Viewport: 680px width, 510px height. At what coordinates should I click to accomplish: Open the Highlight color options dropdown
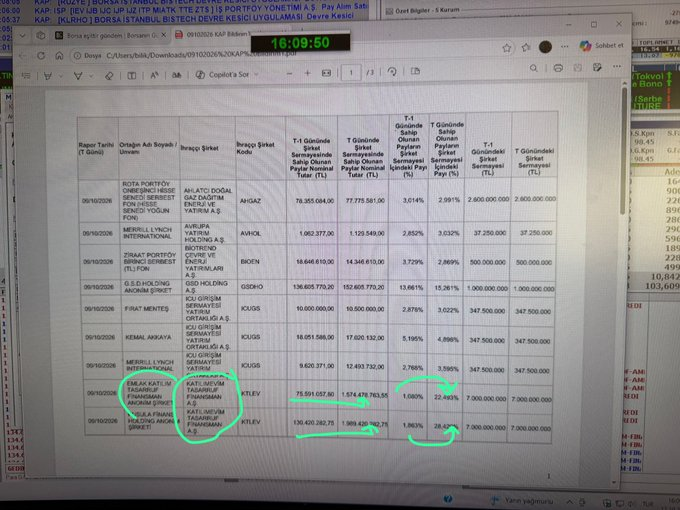91,76
